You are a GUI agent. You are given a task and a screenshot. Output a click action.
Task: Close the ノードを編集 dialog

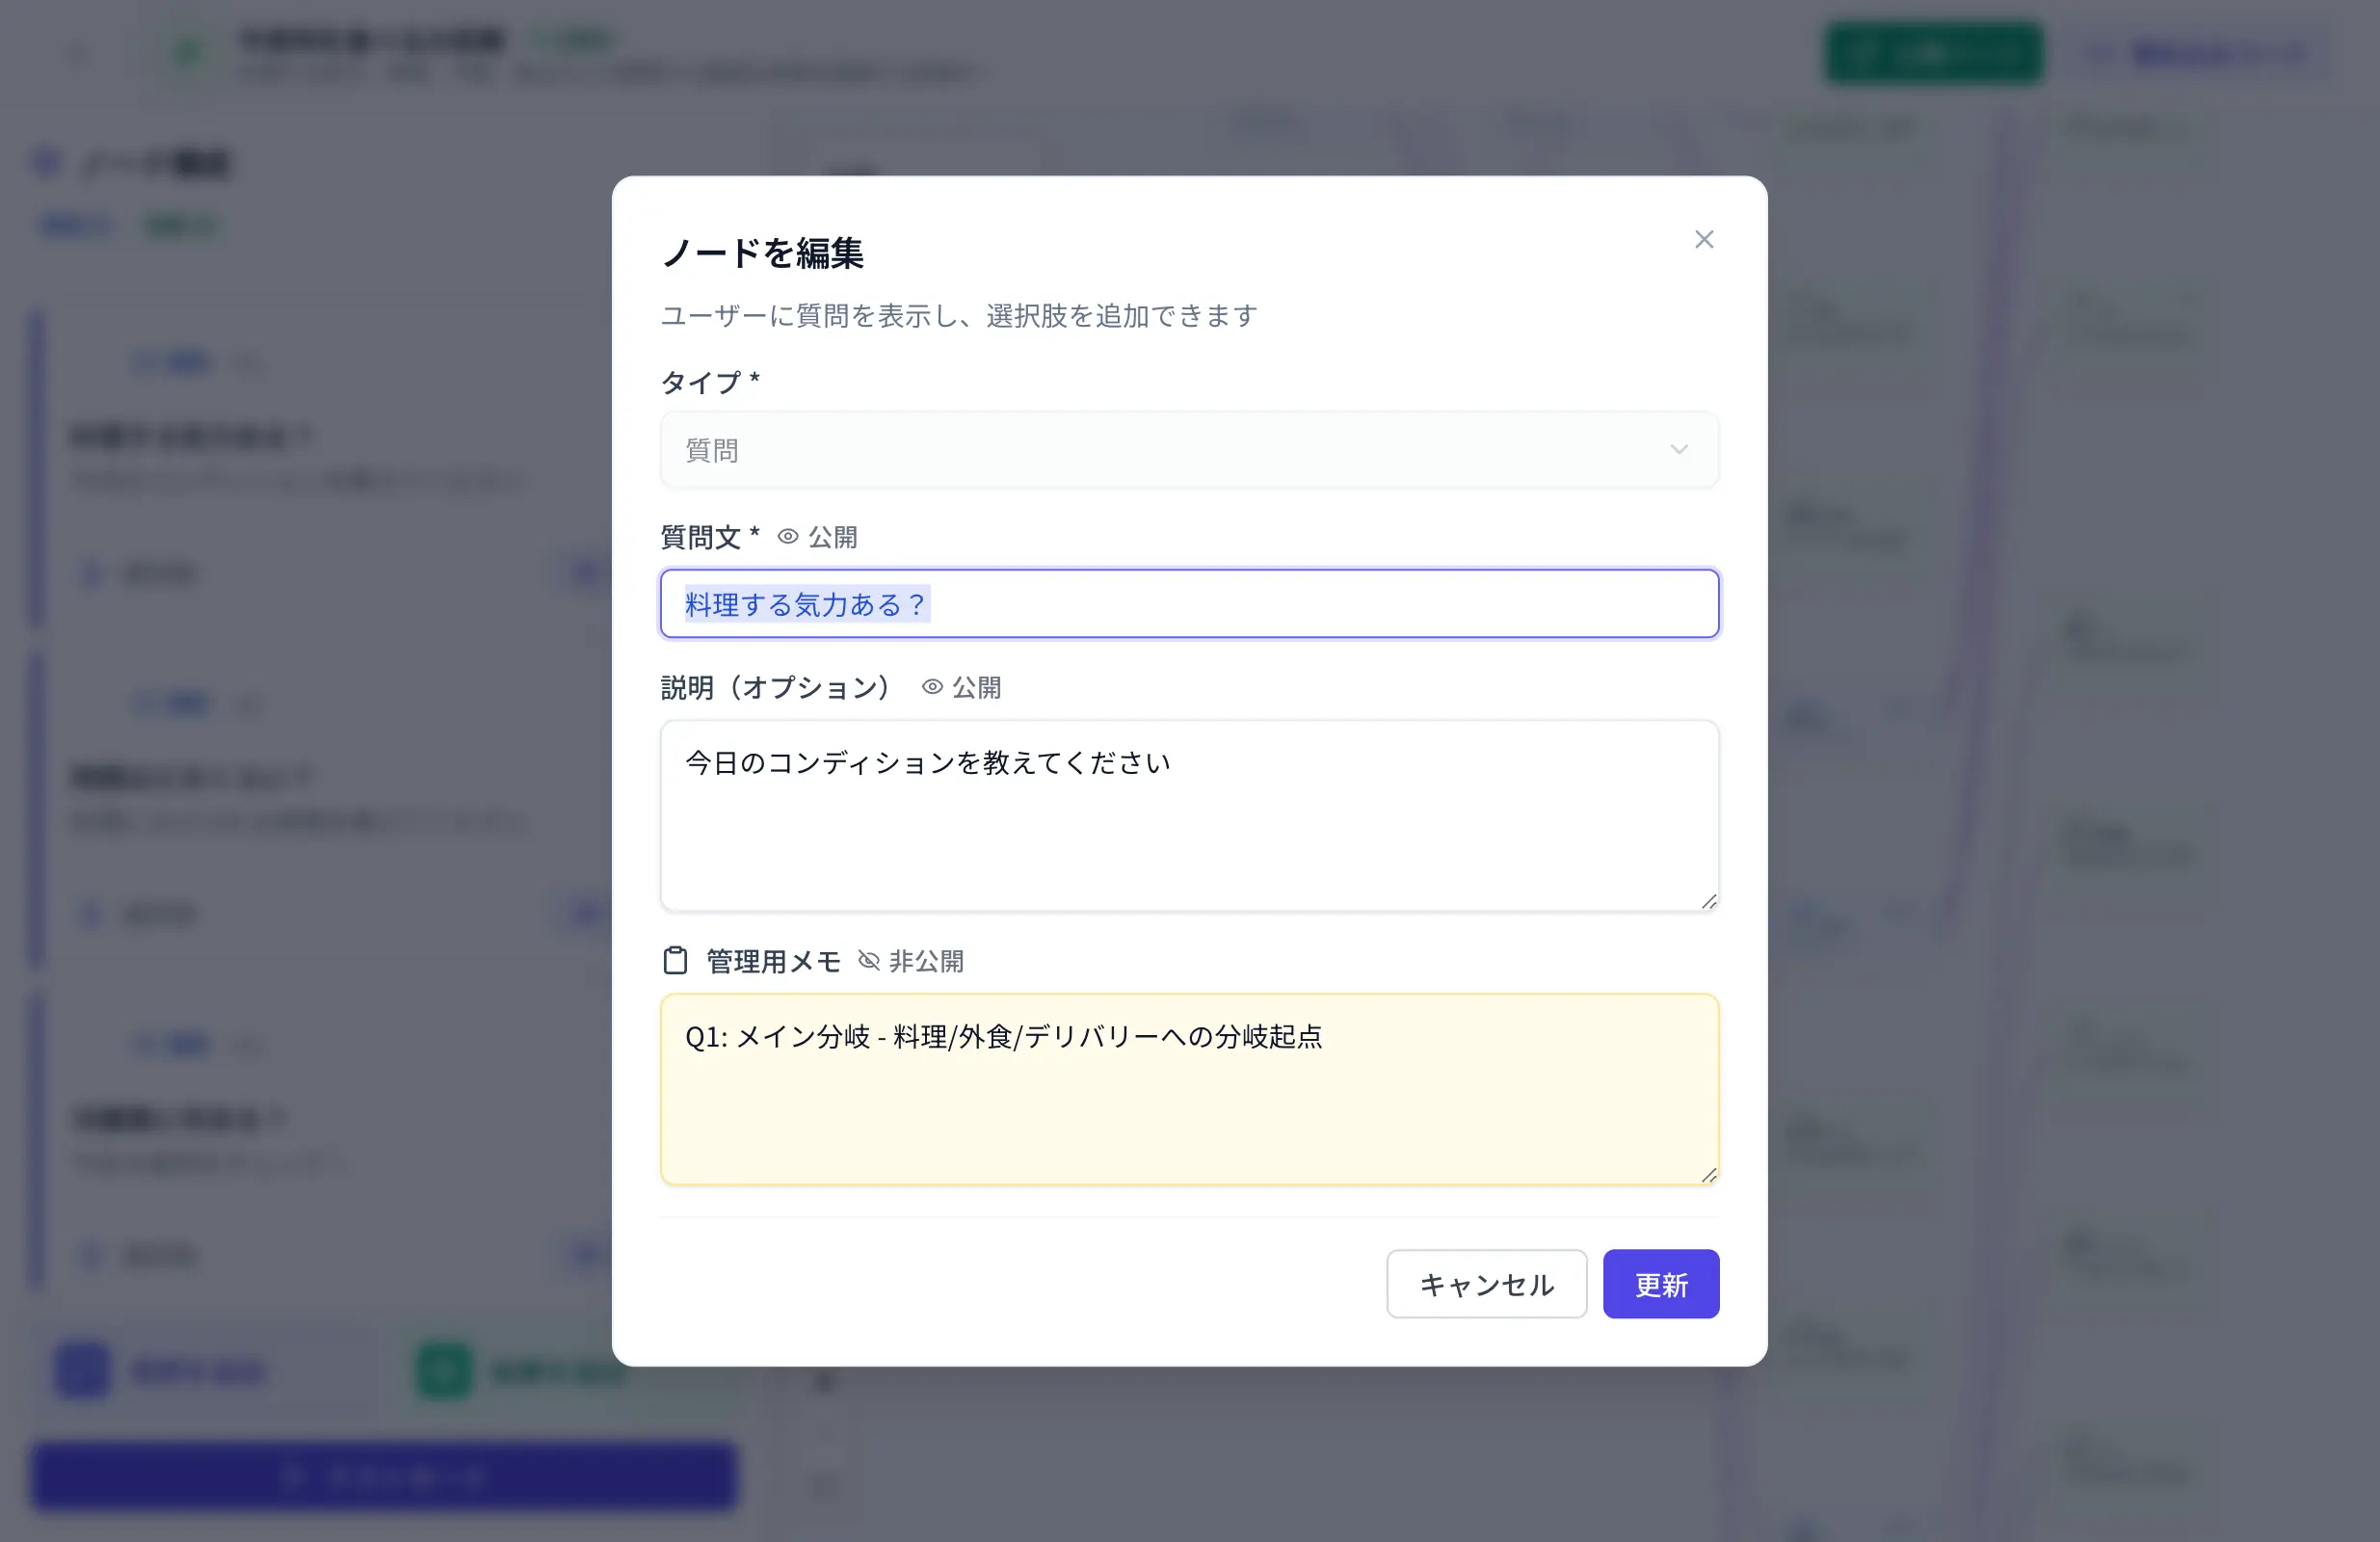click(1704, 239)
